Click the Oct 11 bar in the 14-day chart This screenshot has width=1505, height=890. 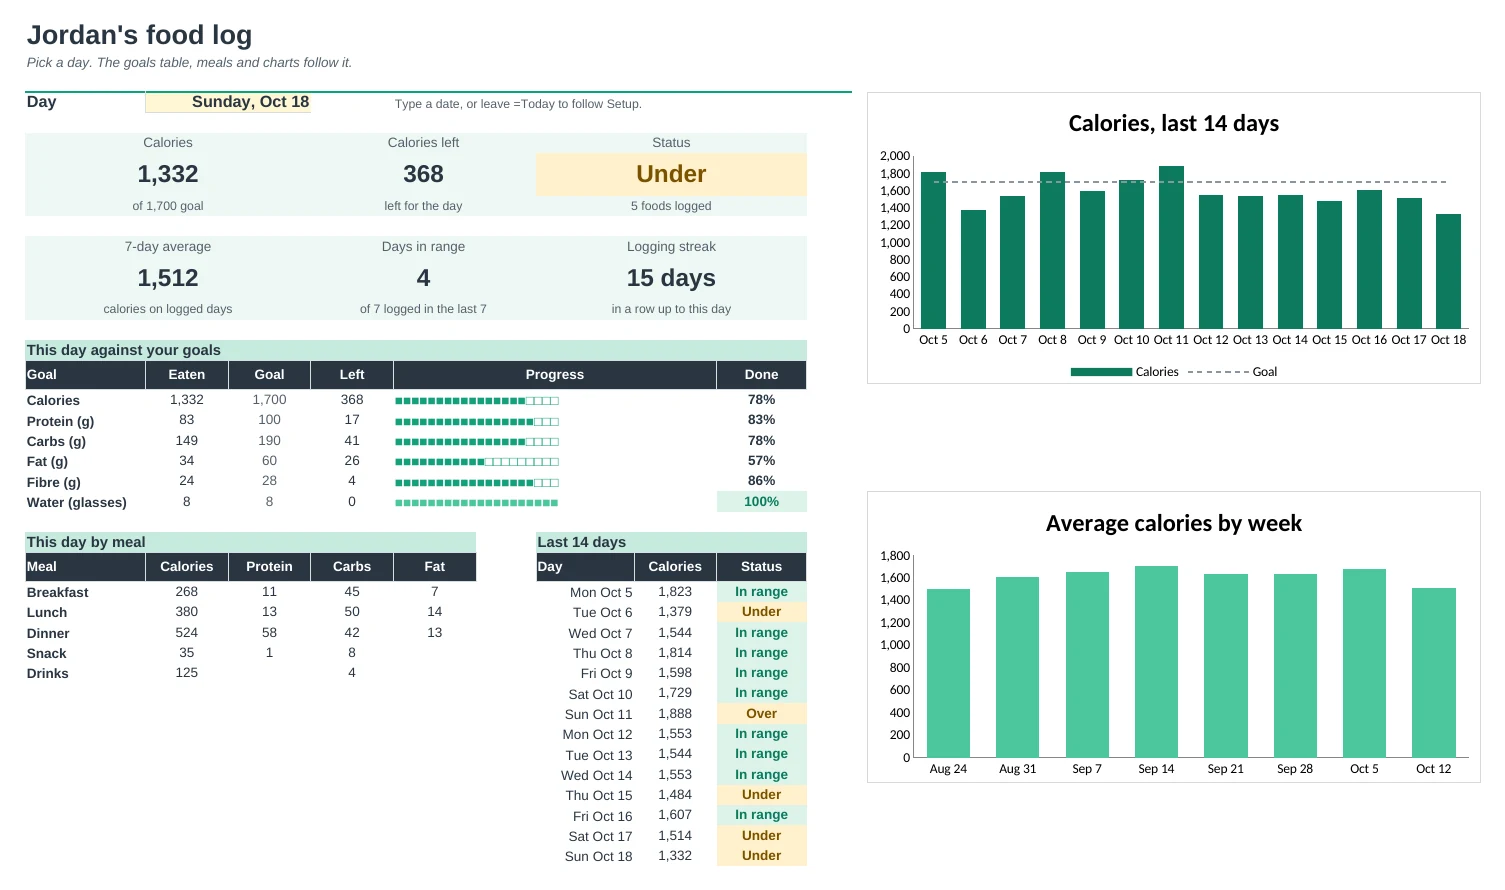click(x=1171, y=247)
